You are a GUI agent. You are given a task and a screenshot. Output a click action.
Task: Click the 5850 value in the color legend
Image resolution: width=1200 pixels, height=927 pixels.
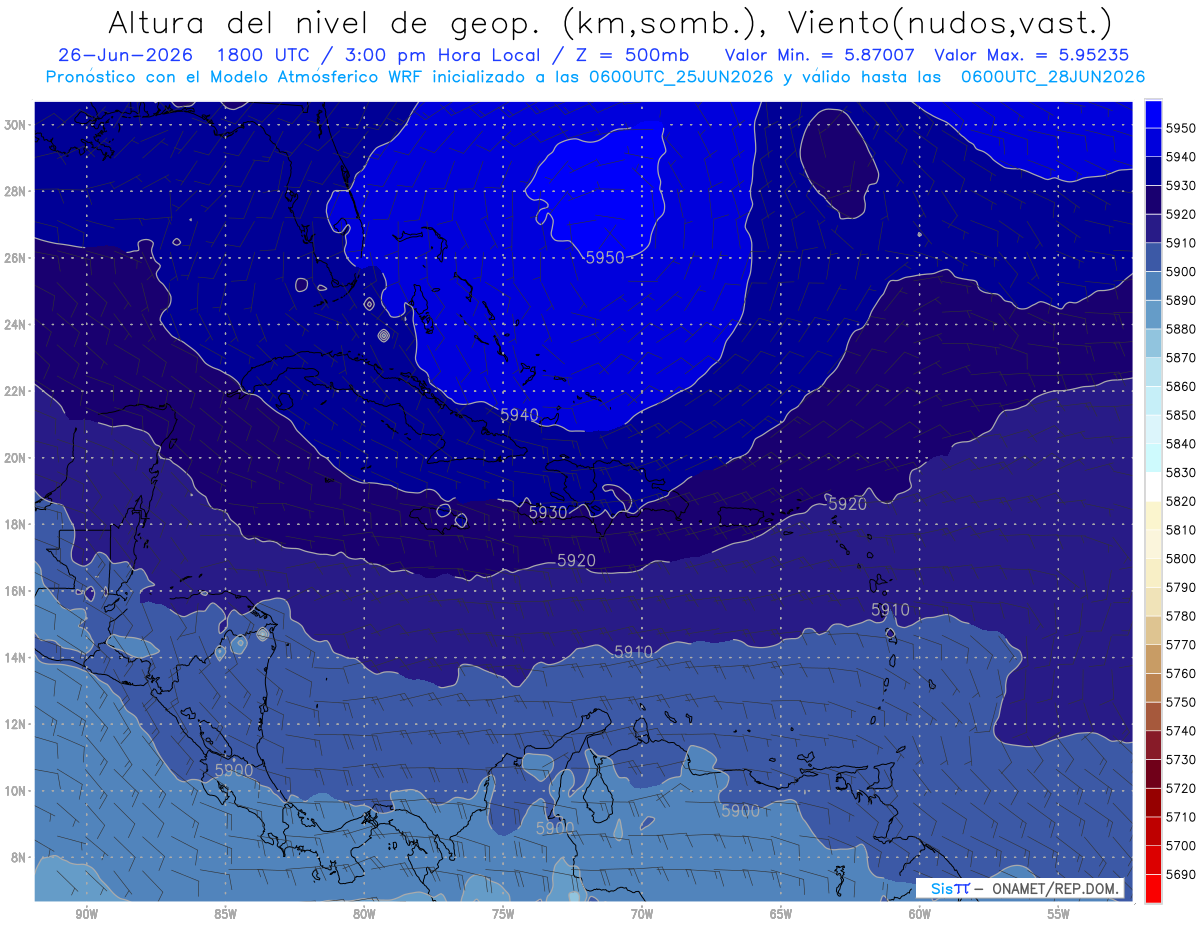1181,415
